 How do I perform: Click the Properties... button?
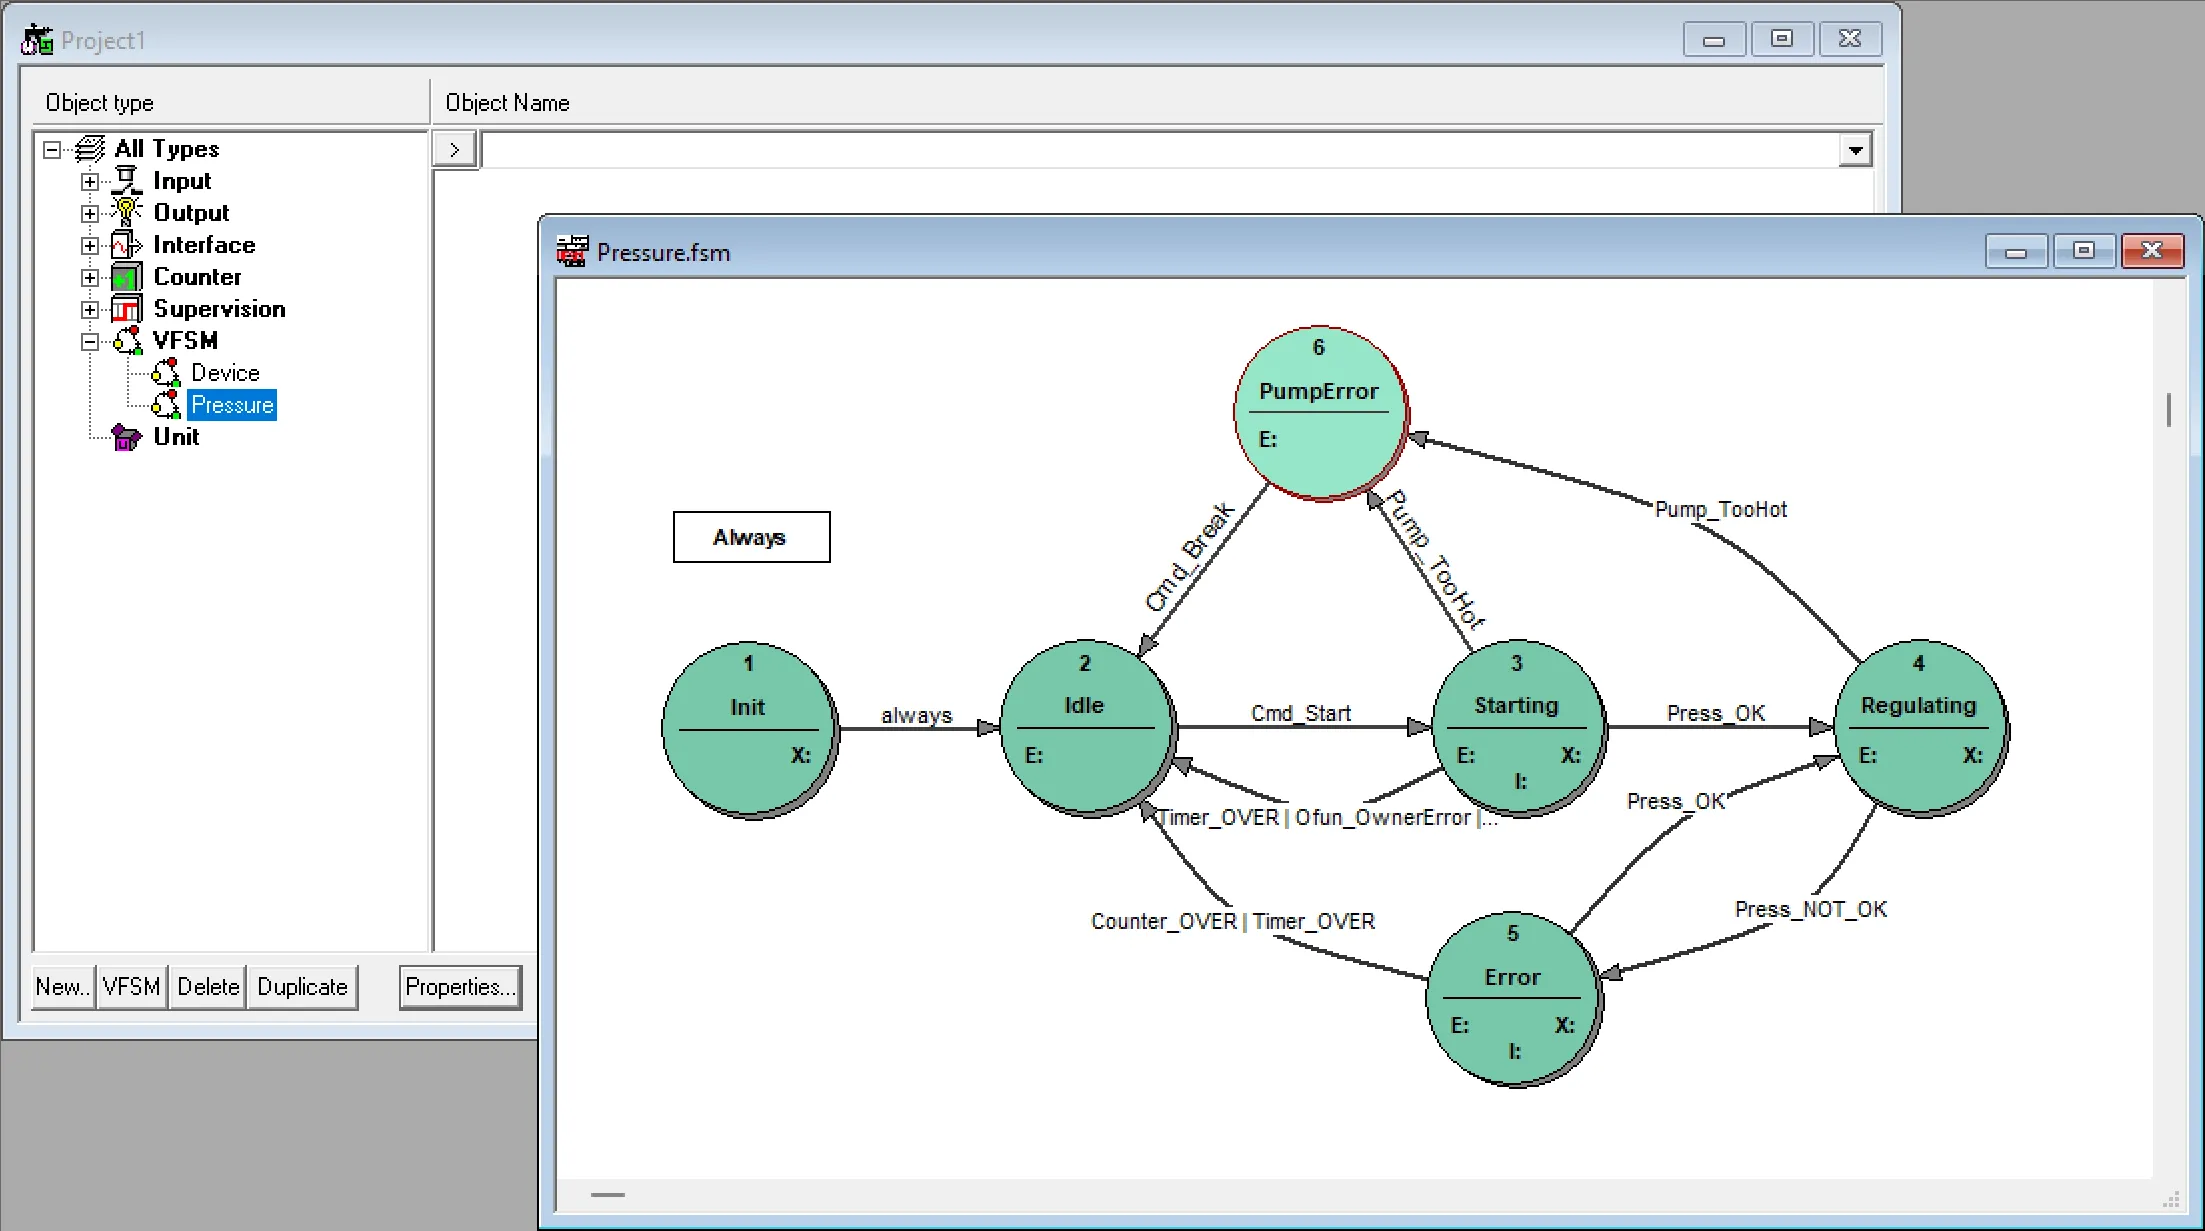pos(460,987)
